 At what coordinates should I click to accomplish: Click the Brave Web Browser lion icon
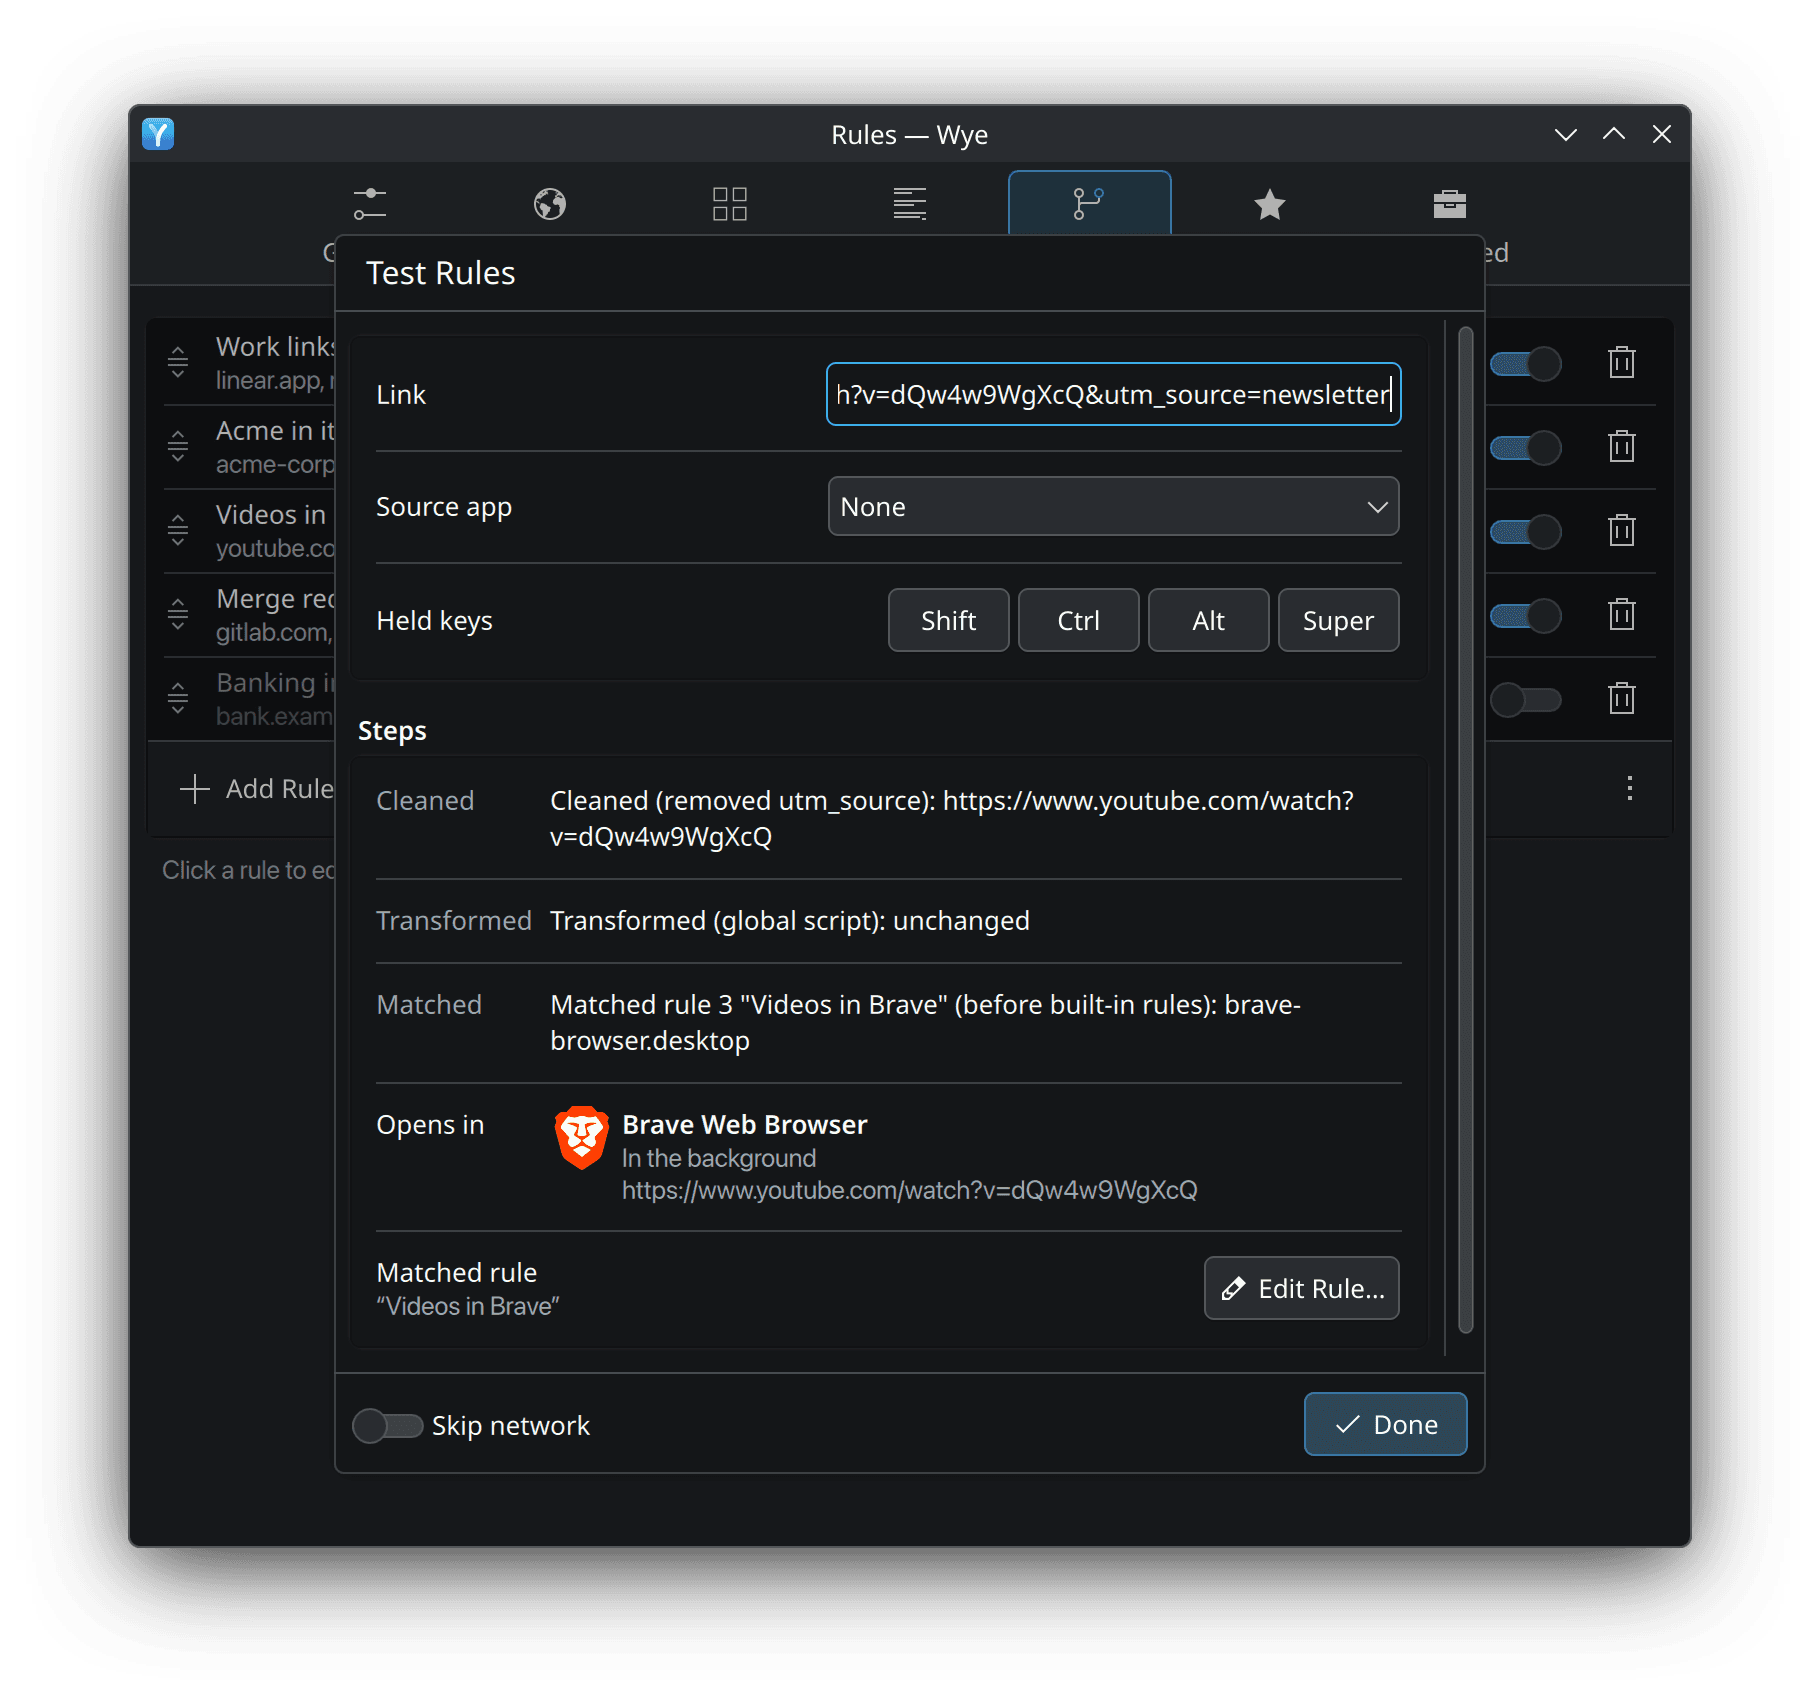click(582, 1138)
